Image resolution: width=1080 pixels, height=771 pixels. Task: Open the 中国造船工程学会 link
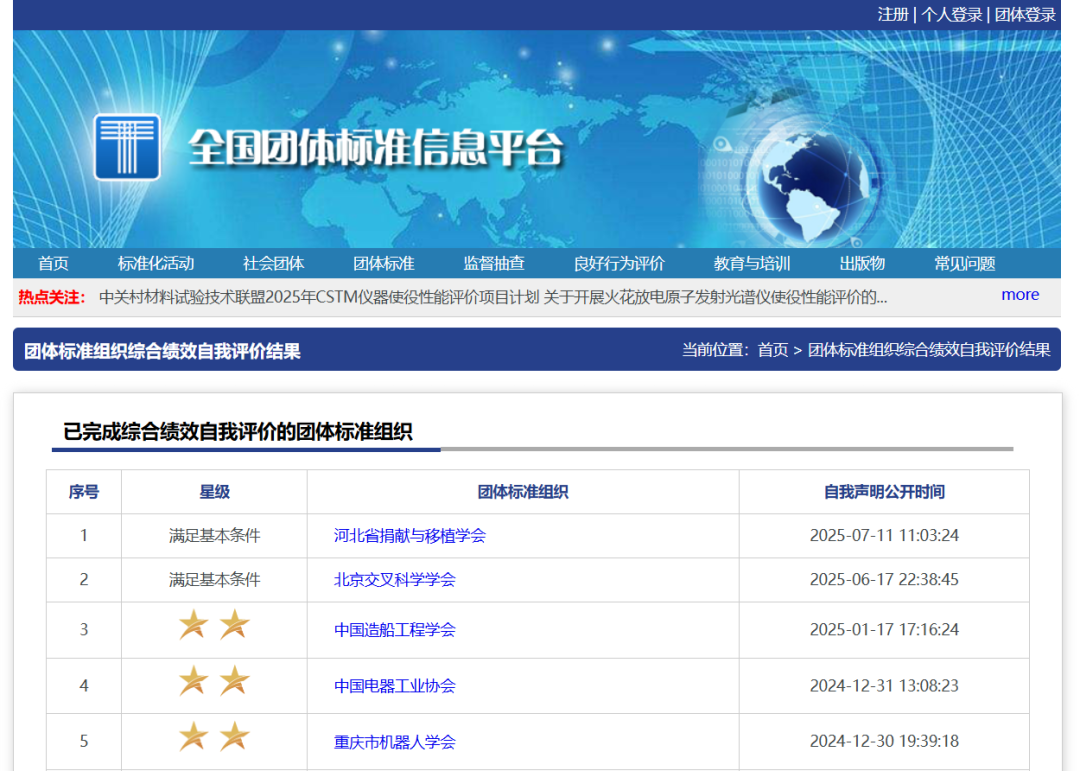tap(395, 630)
